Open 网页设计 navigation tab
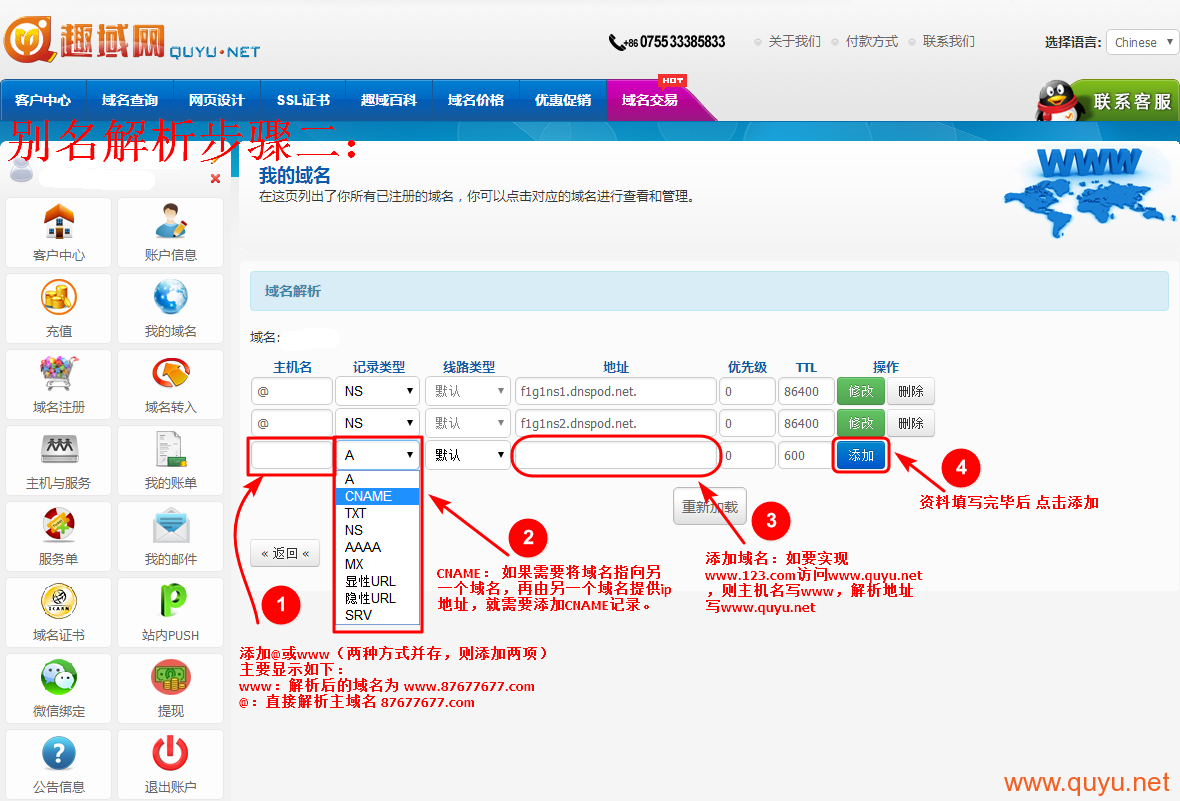Viewport: 1180px width, 801px height. (217, 100)
